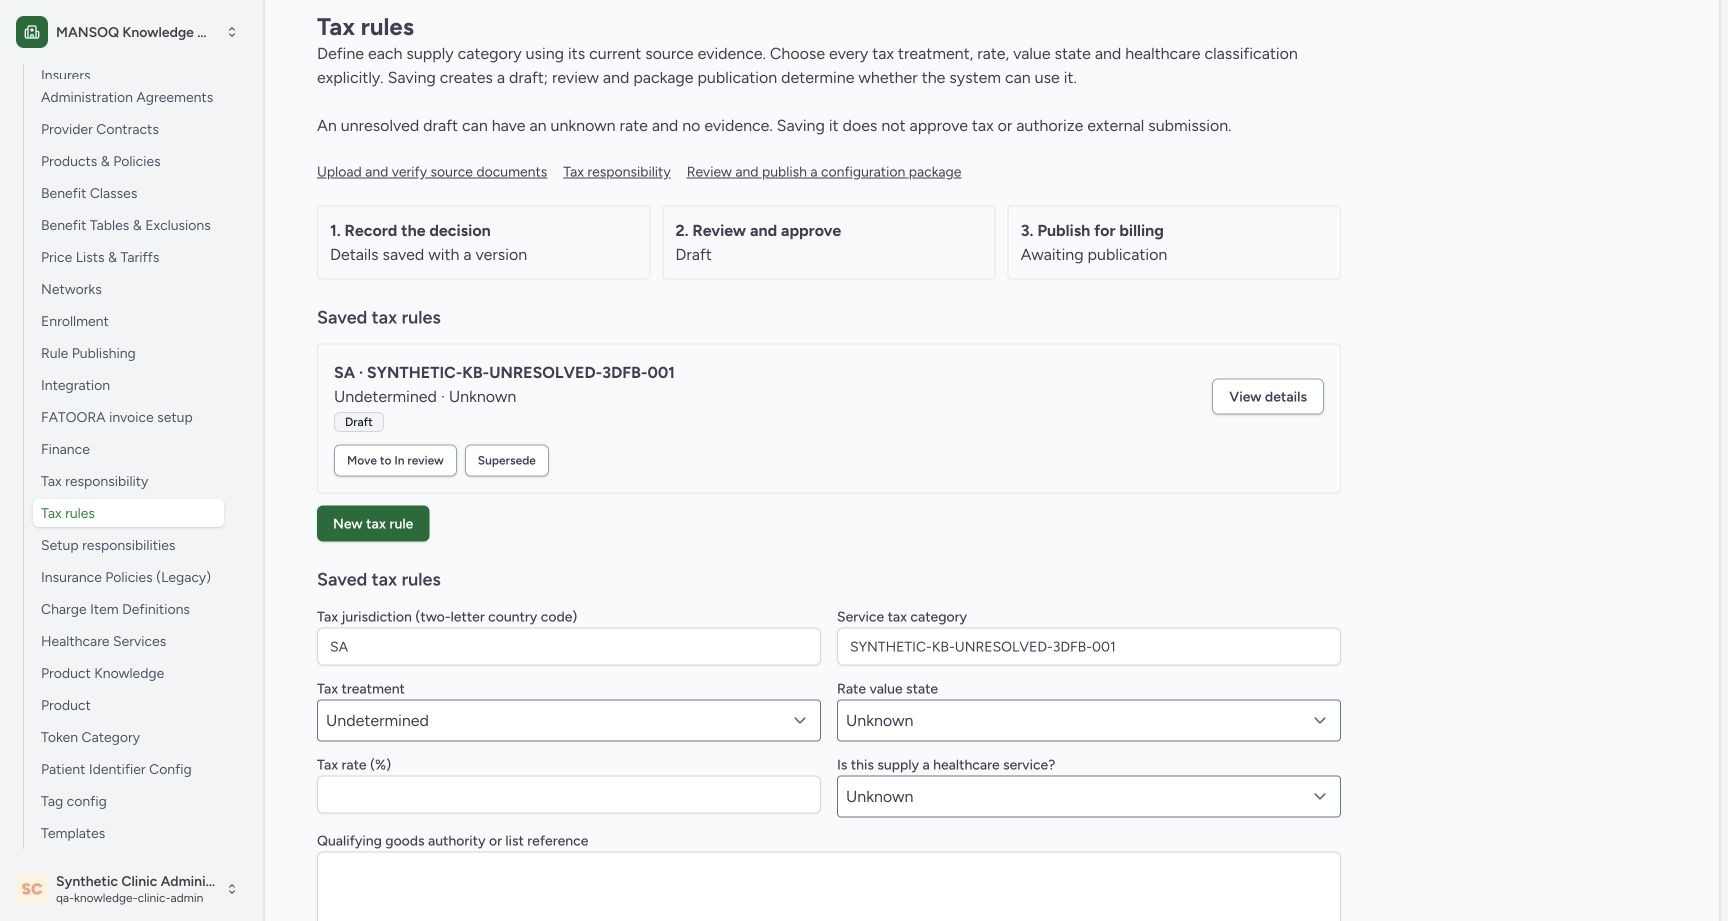Open Charge Item Definitions
Viewport: 1728px width, 921px height.
tap(115, 609)
